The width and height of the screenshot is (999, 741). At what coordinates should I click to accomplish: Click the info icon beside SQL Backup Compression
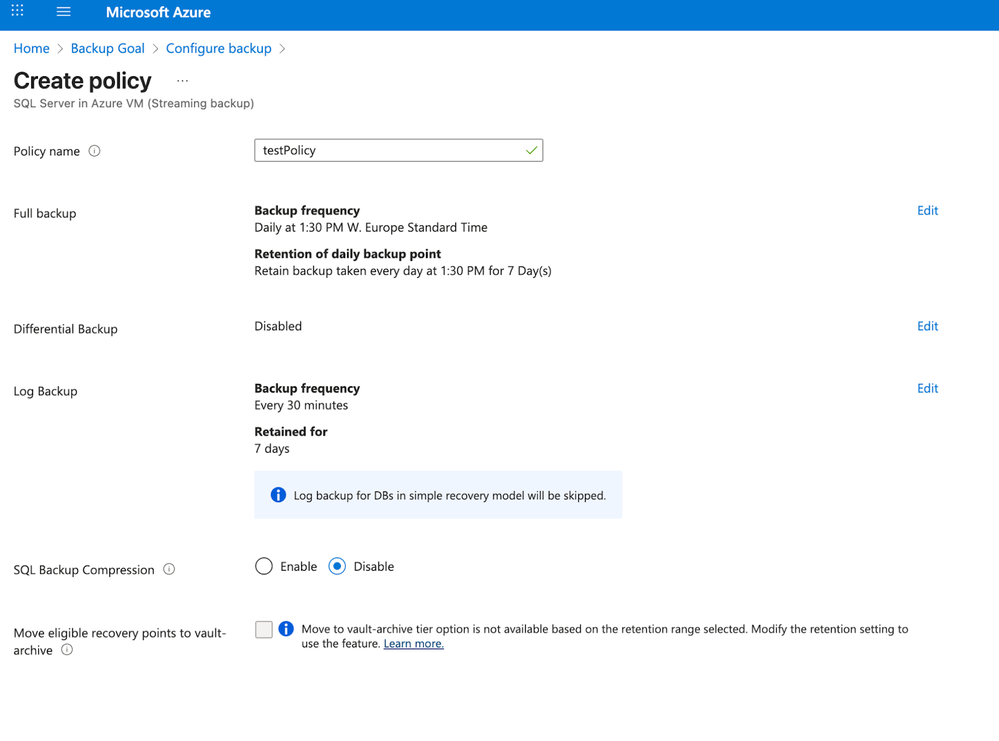click(169, 569)
